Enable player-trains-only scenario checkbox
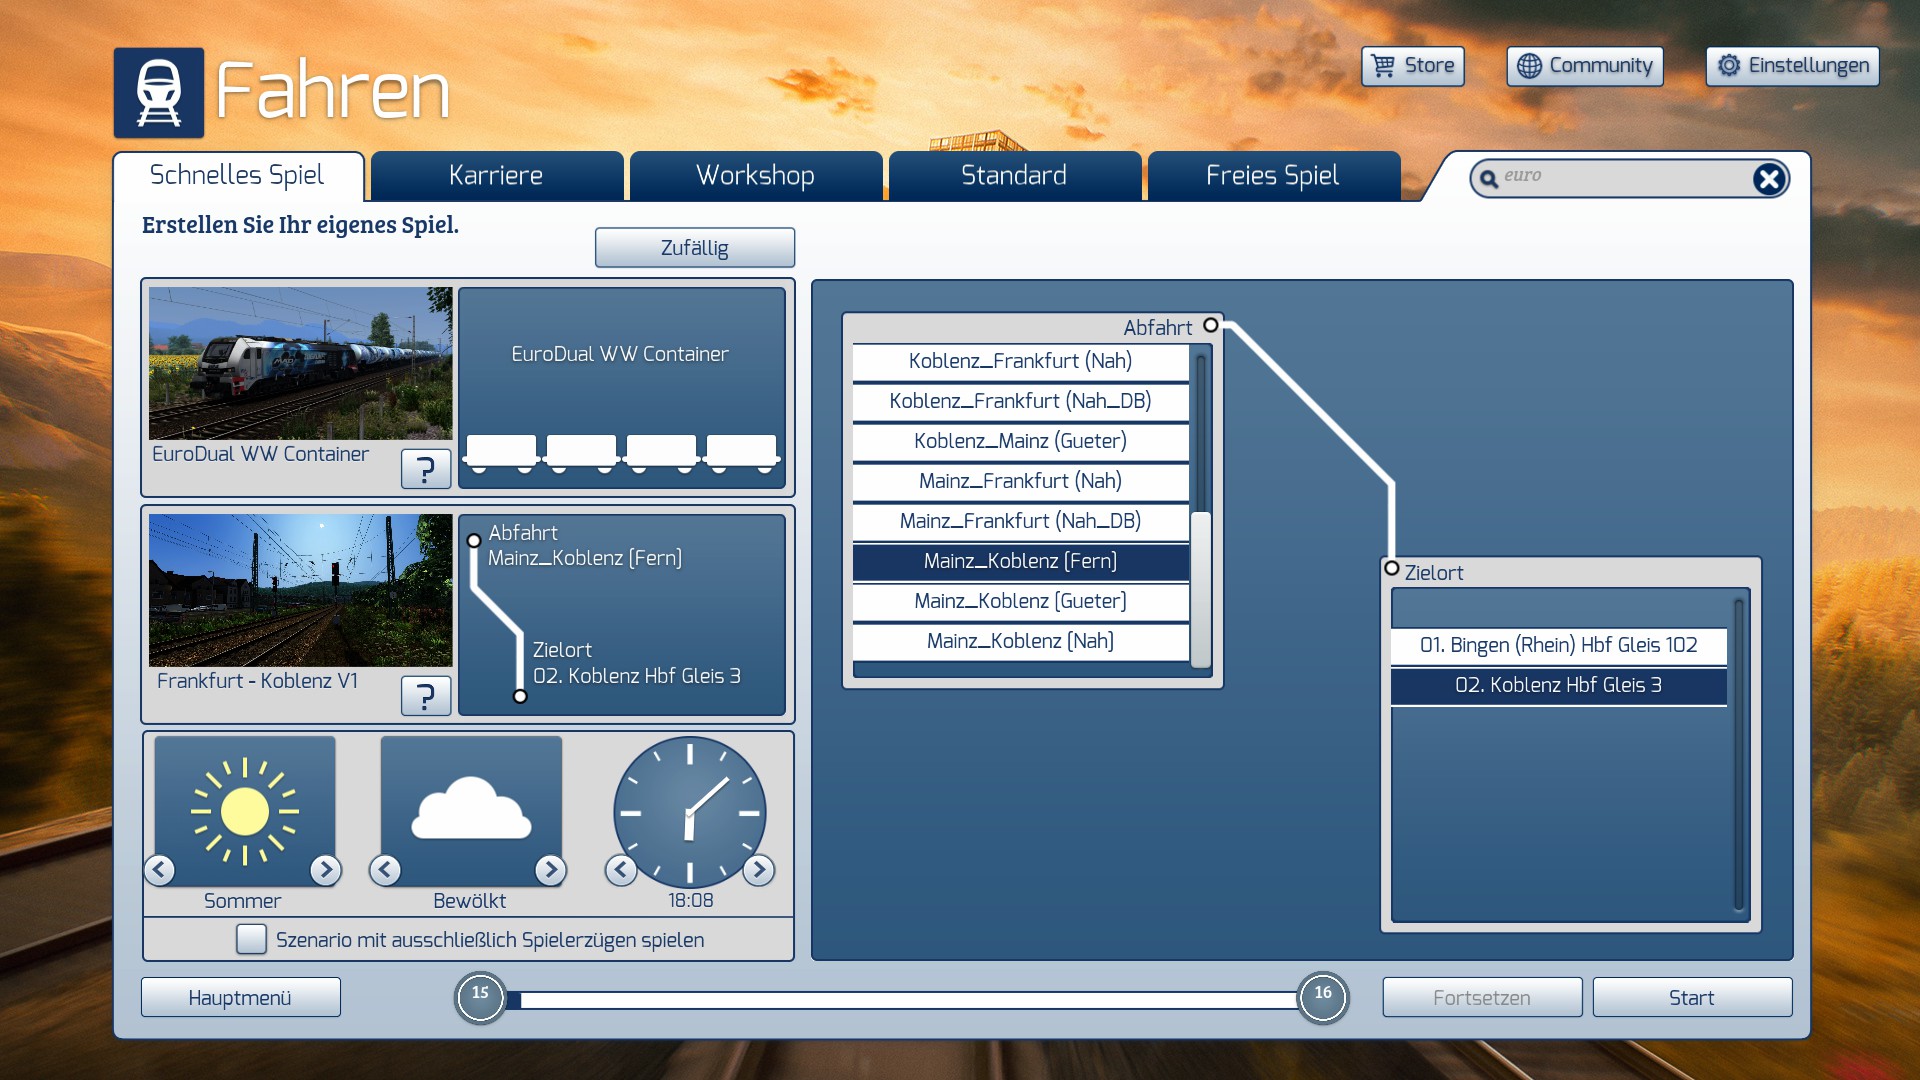Screen dimensions: 1920x1080 coord(251,939)
